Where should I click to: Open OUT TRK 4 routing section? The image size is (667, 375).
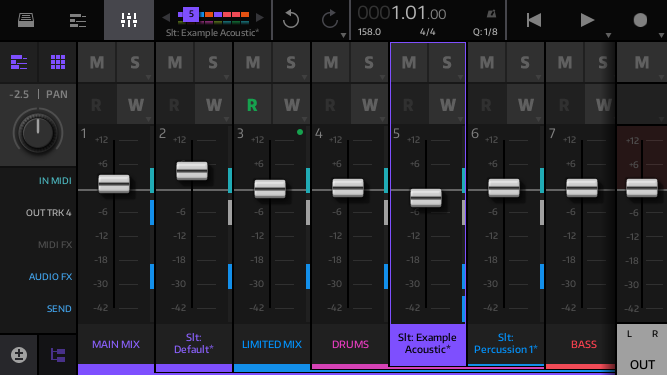point(48,213)
